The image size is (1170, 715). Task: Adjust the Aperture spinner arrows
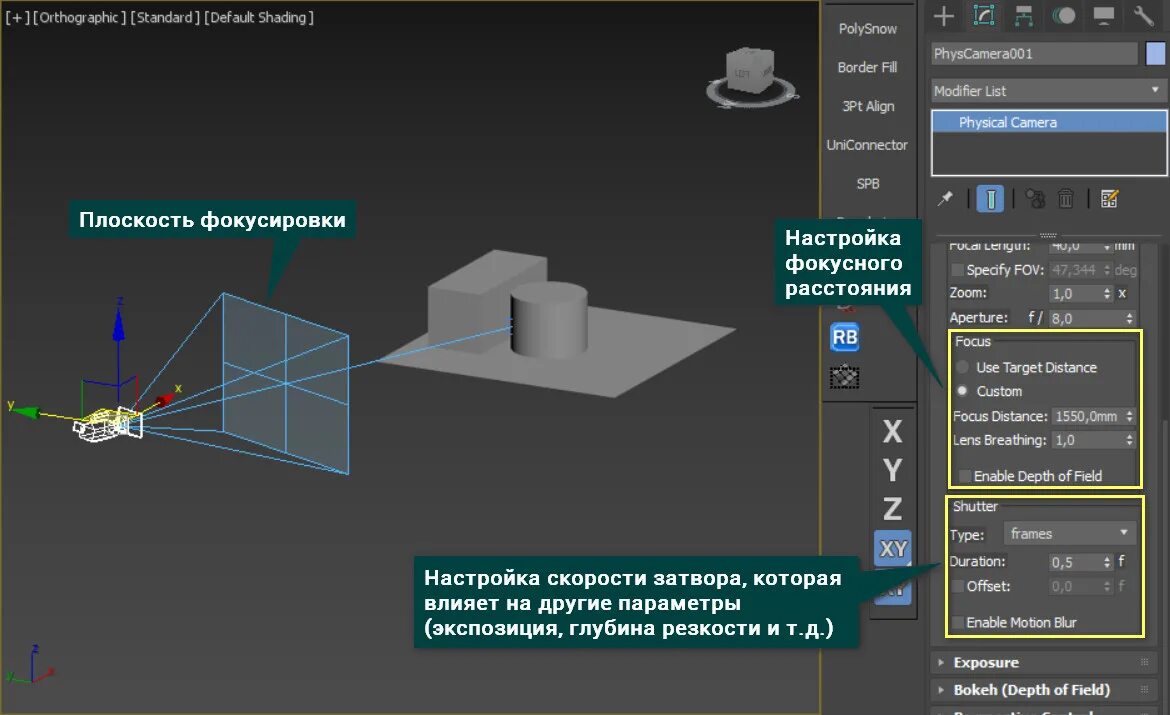tap(1129, 318)
